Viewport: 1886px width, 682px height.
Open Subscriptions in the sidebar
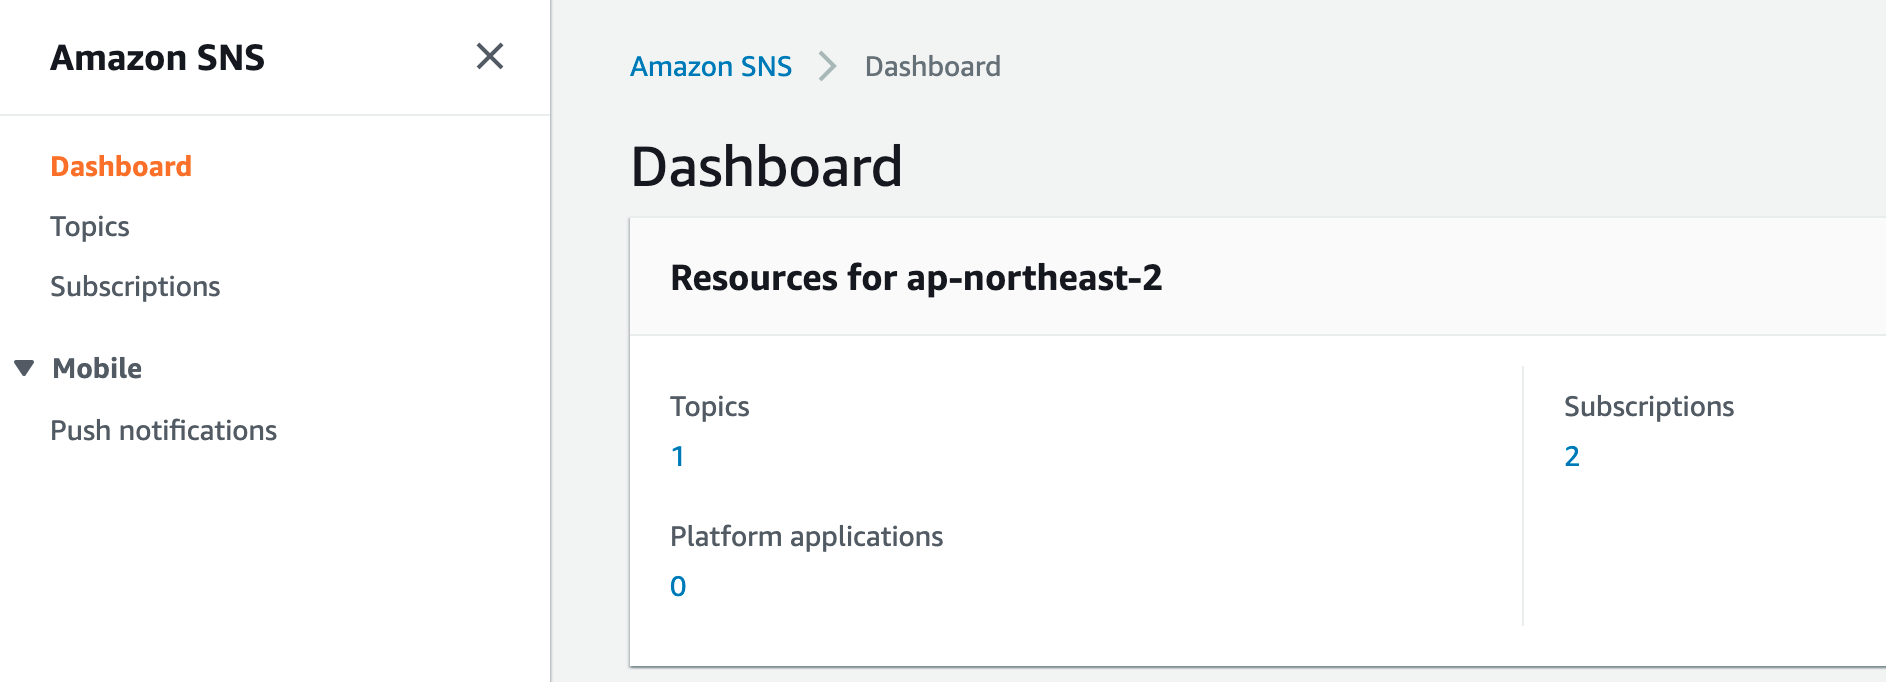tap(135, 287)
